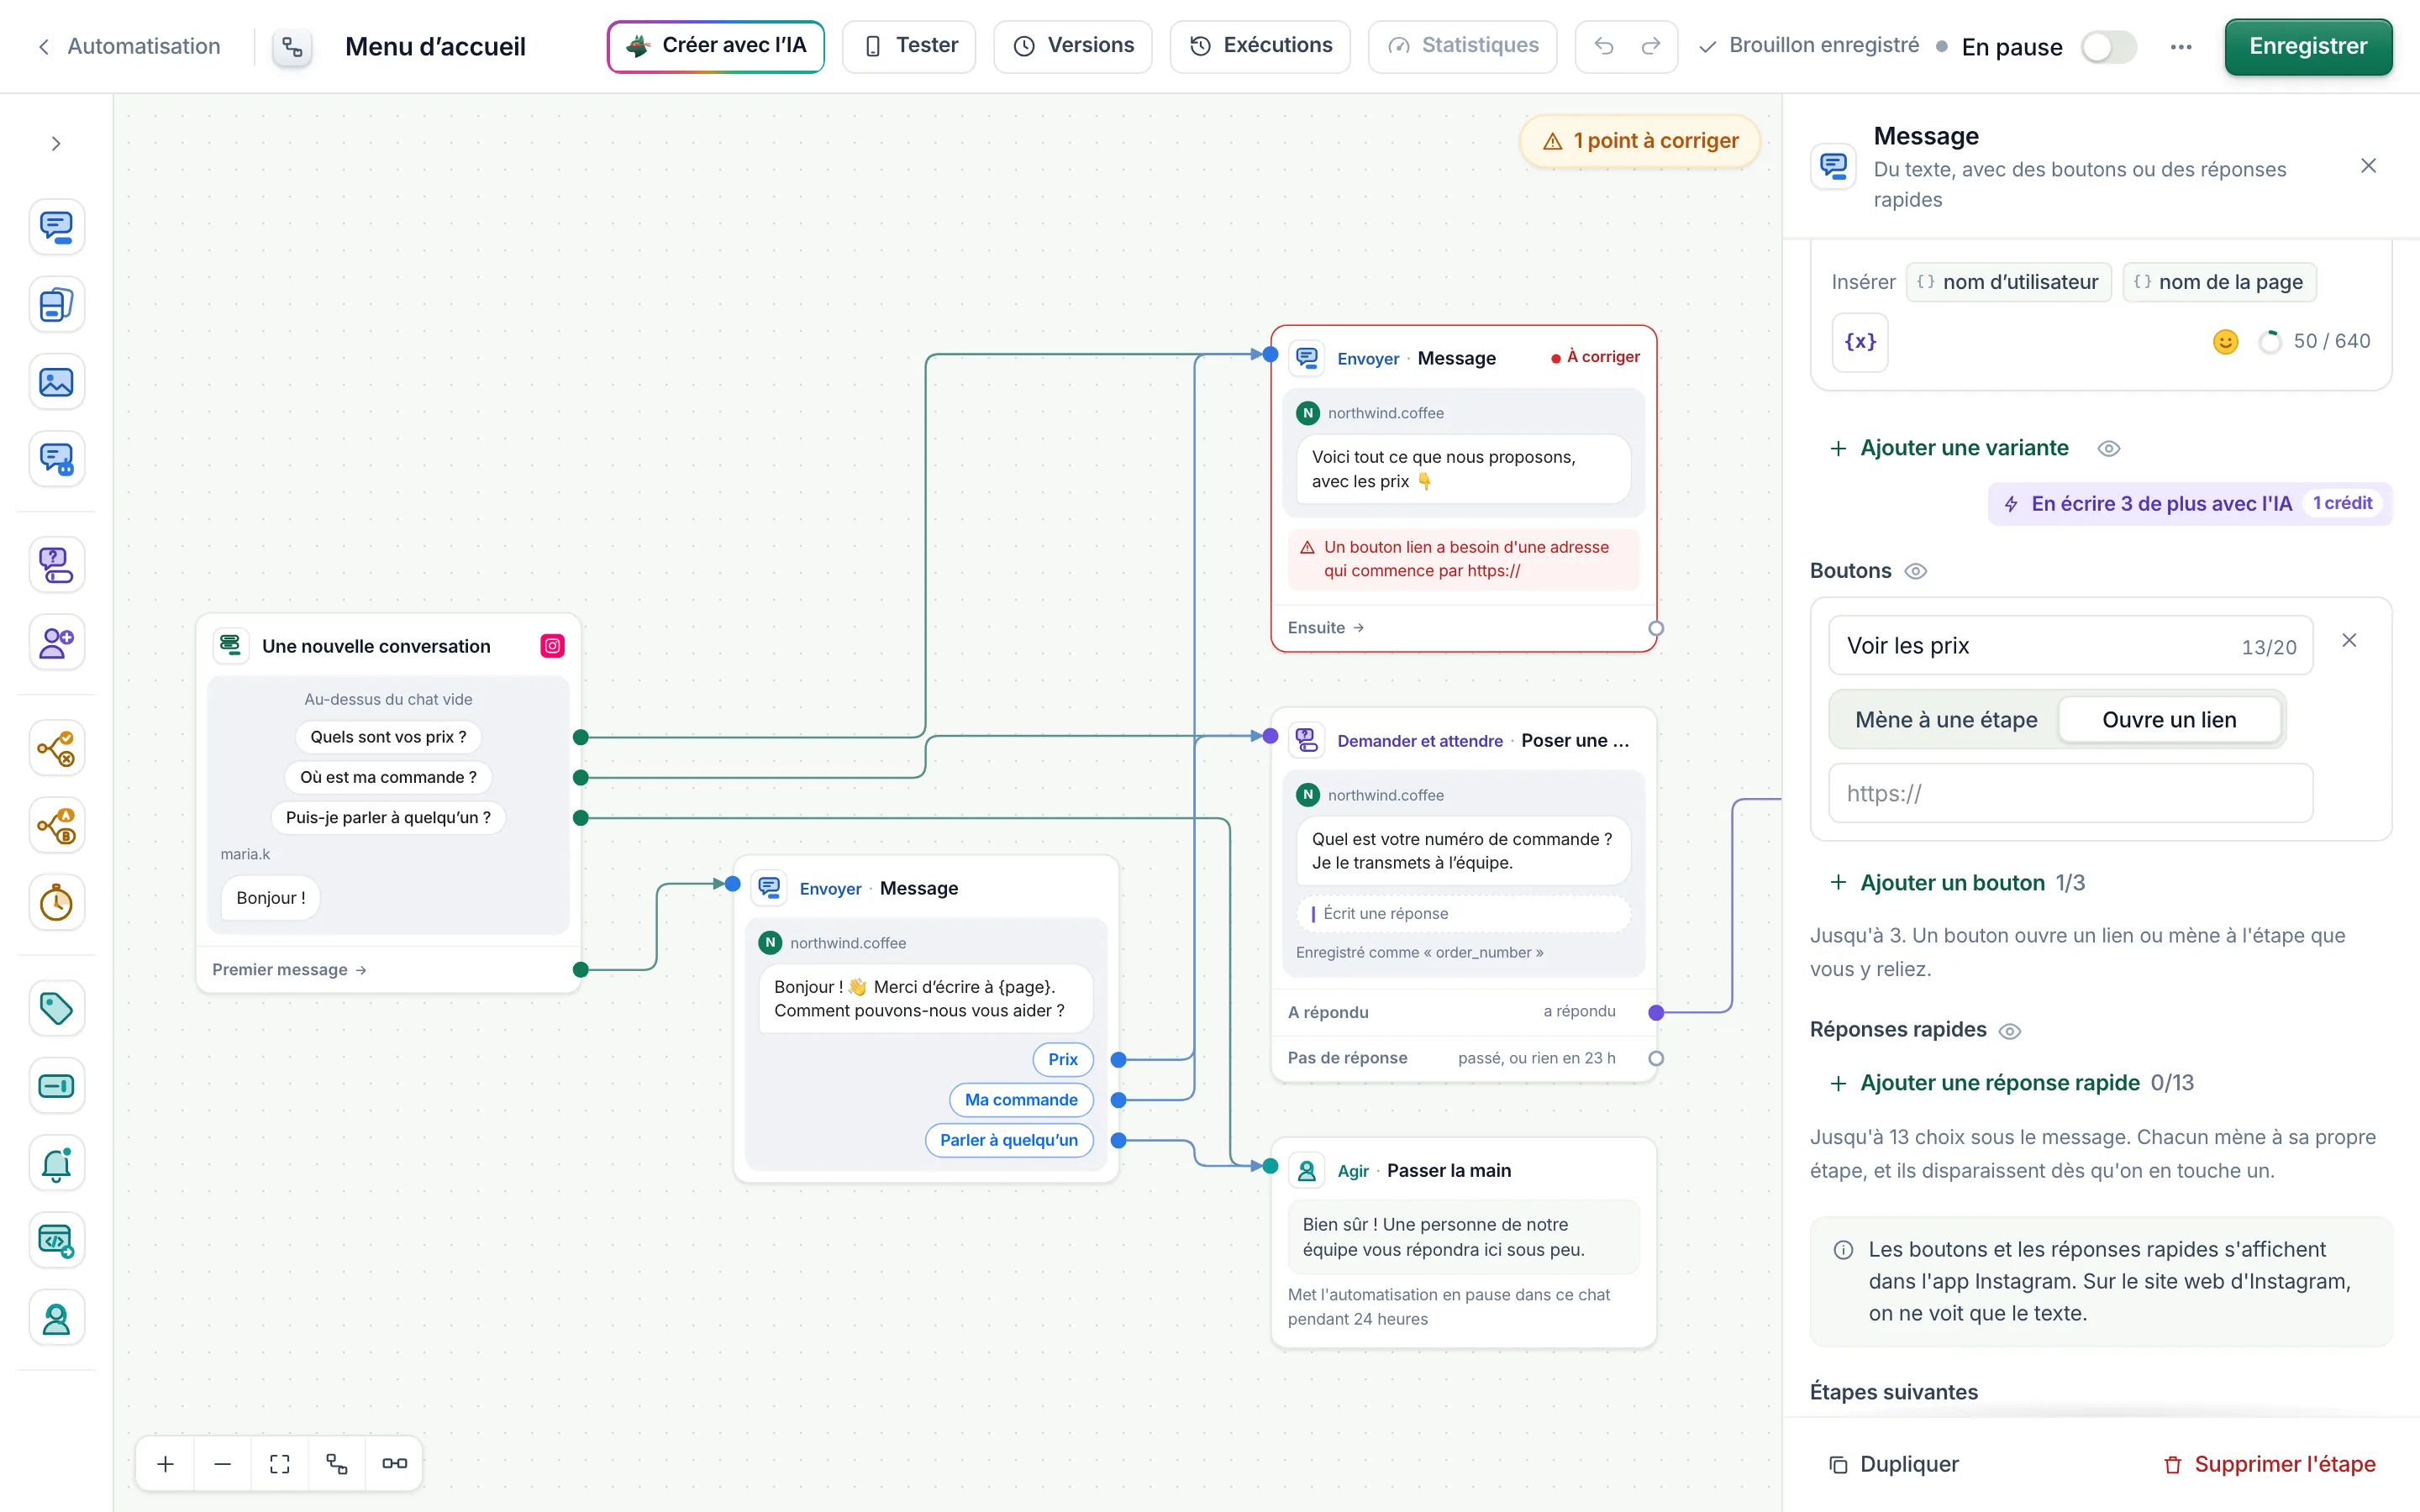Click the notification bell icon in sidebar
2420x1512 pixels.
point(56,1163)
